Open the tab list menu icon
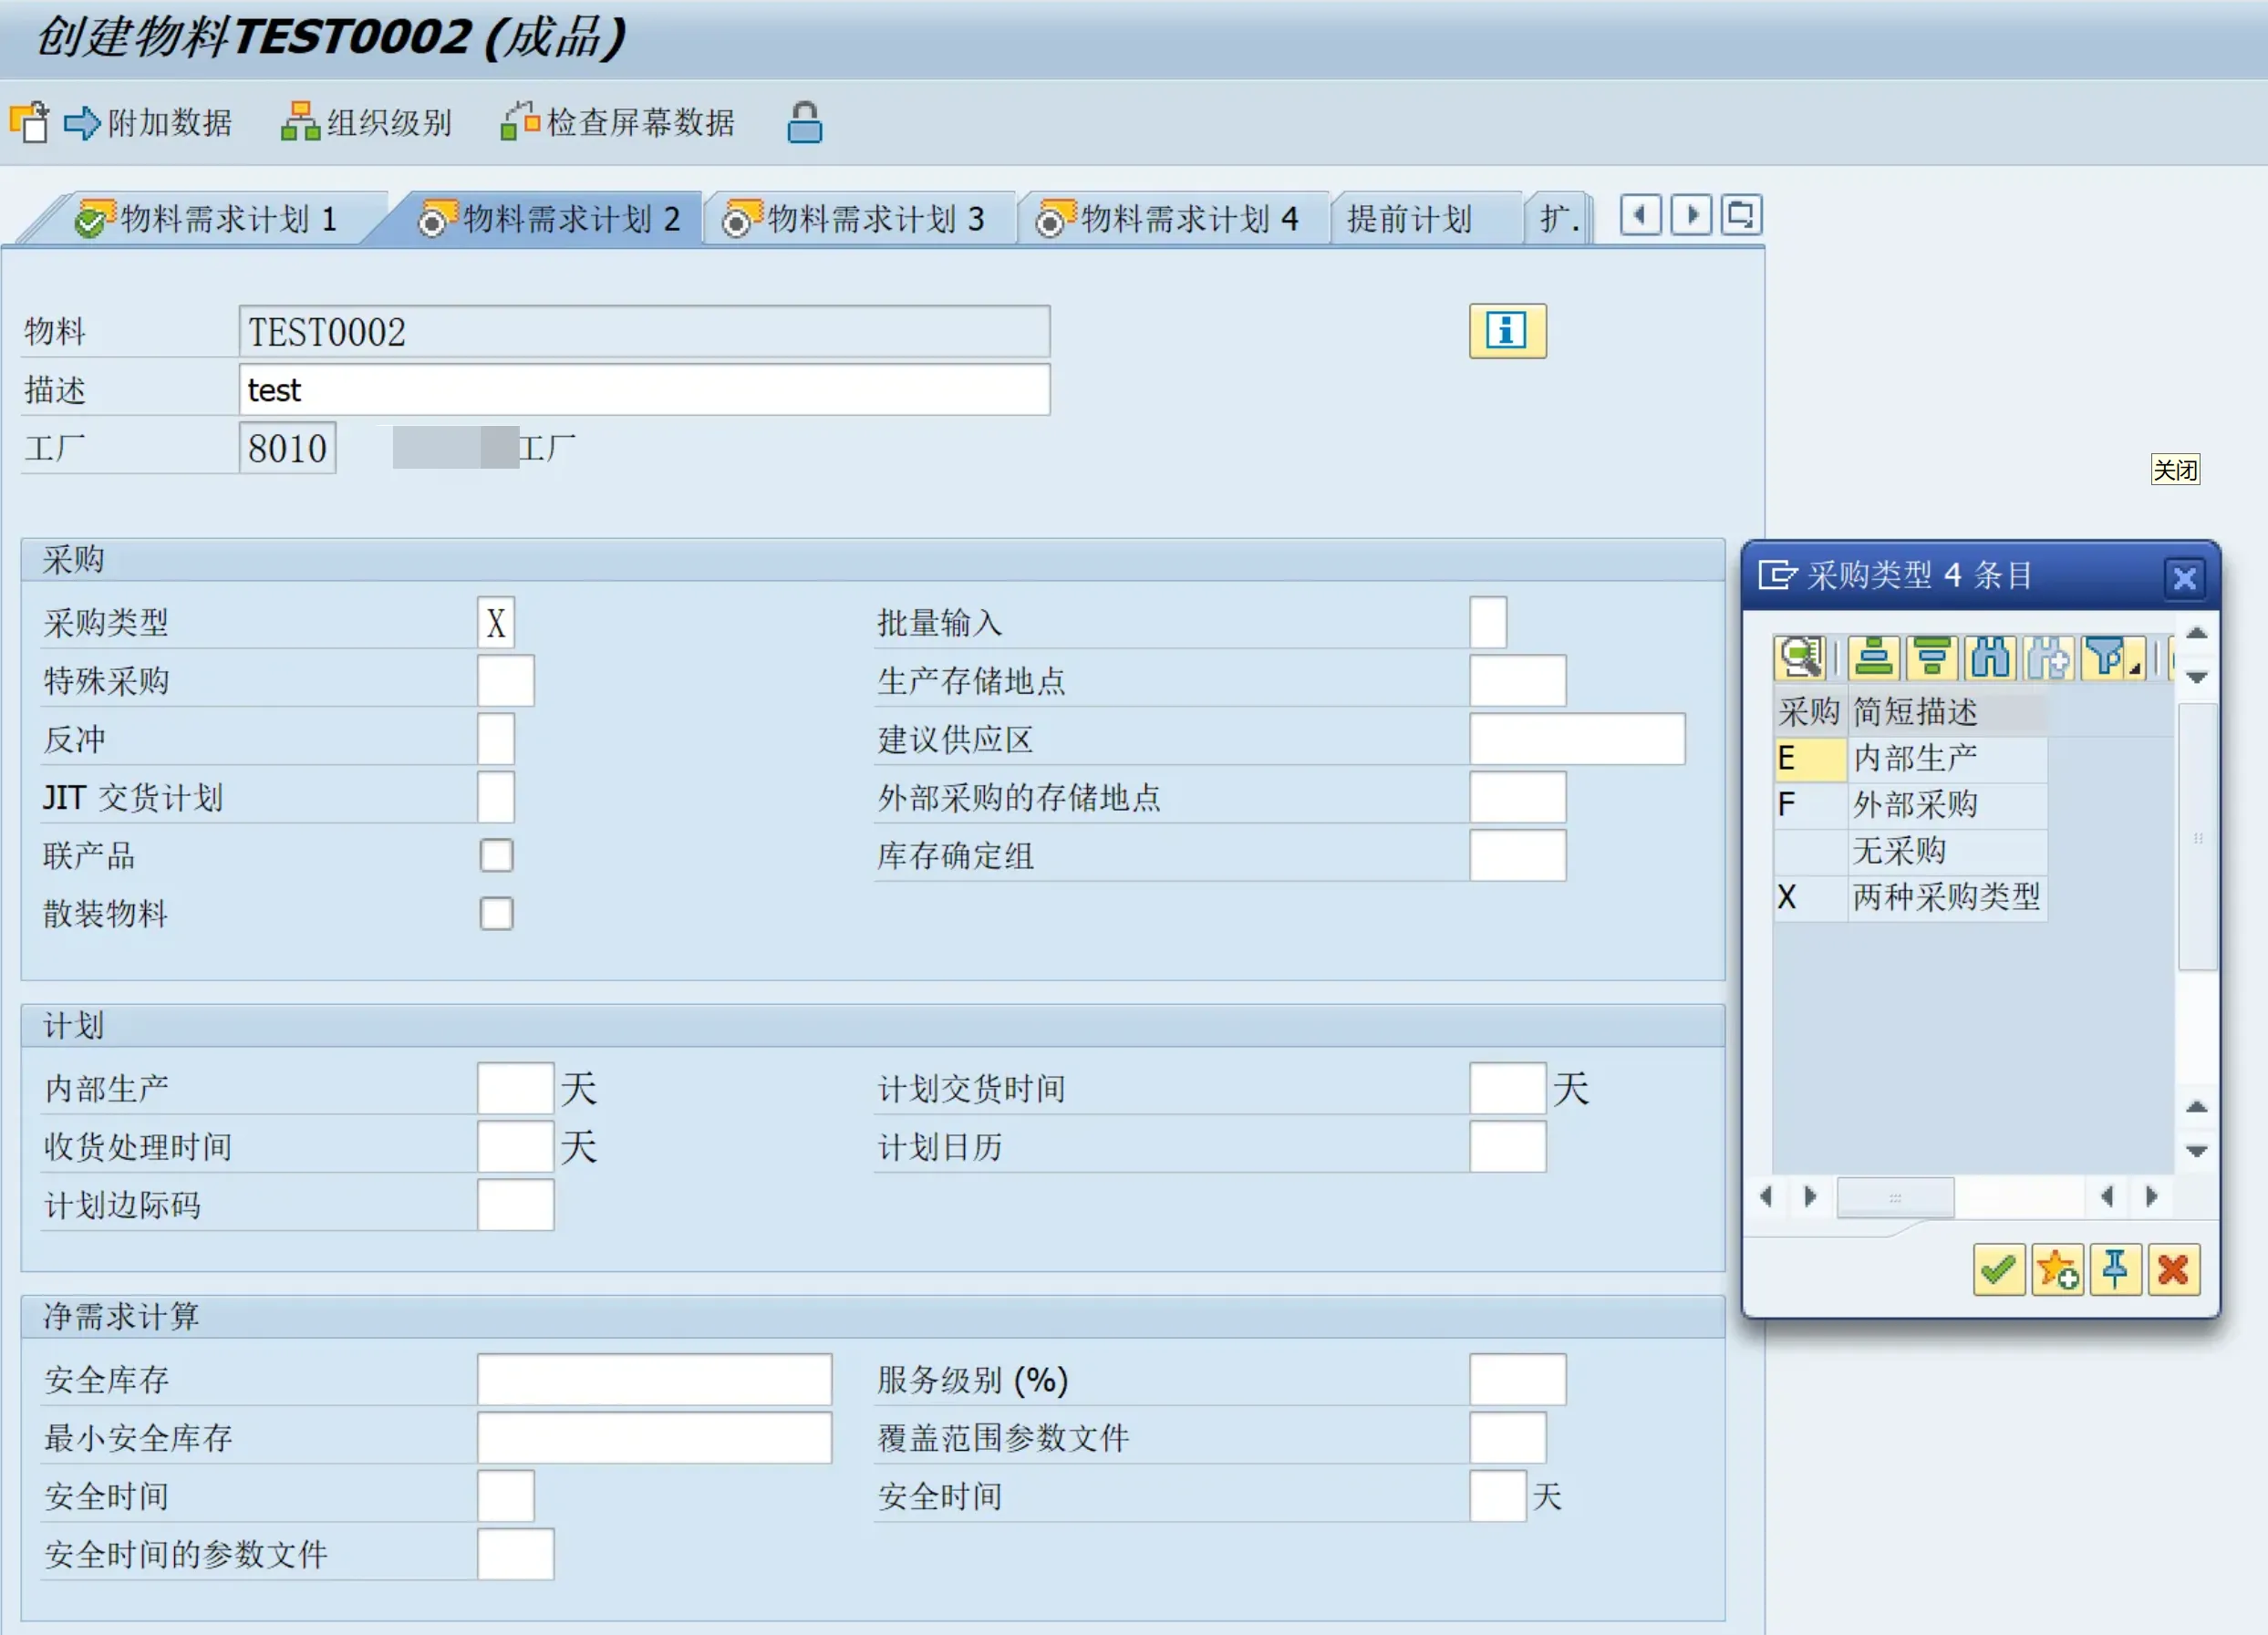This screenshot has height=1635, width=2268. pos(1741,215)
